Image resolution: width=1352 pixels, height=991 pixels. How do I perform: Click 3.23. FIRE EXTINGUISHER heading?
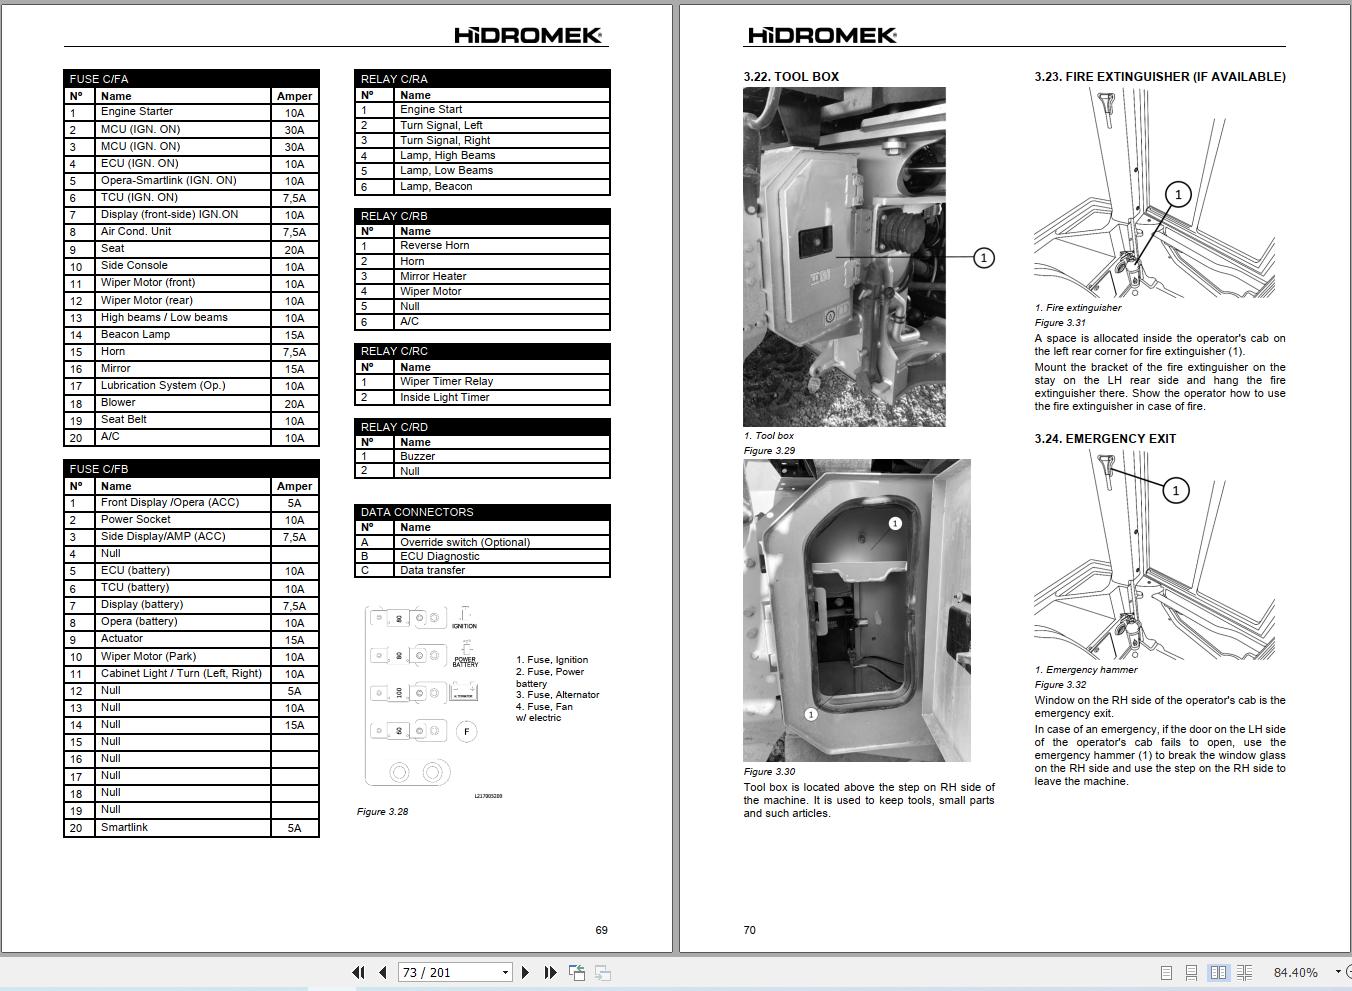pos(1160,76)
